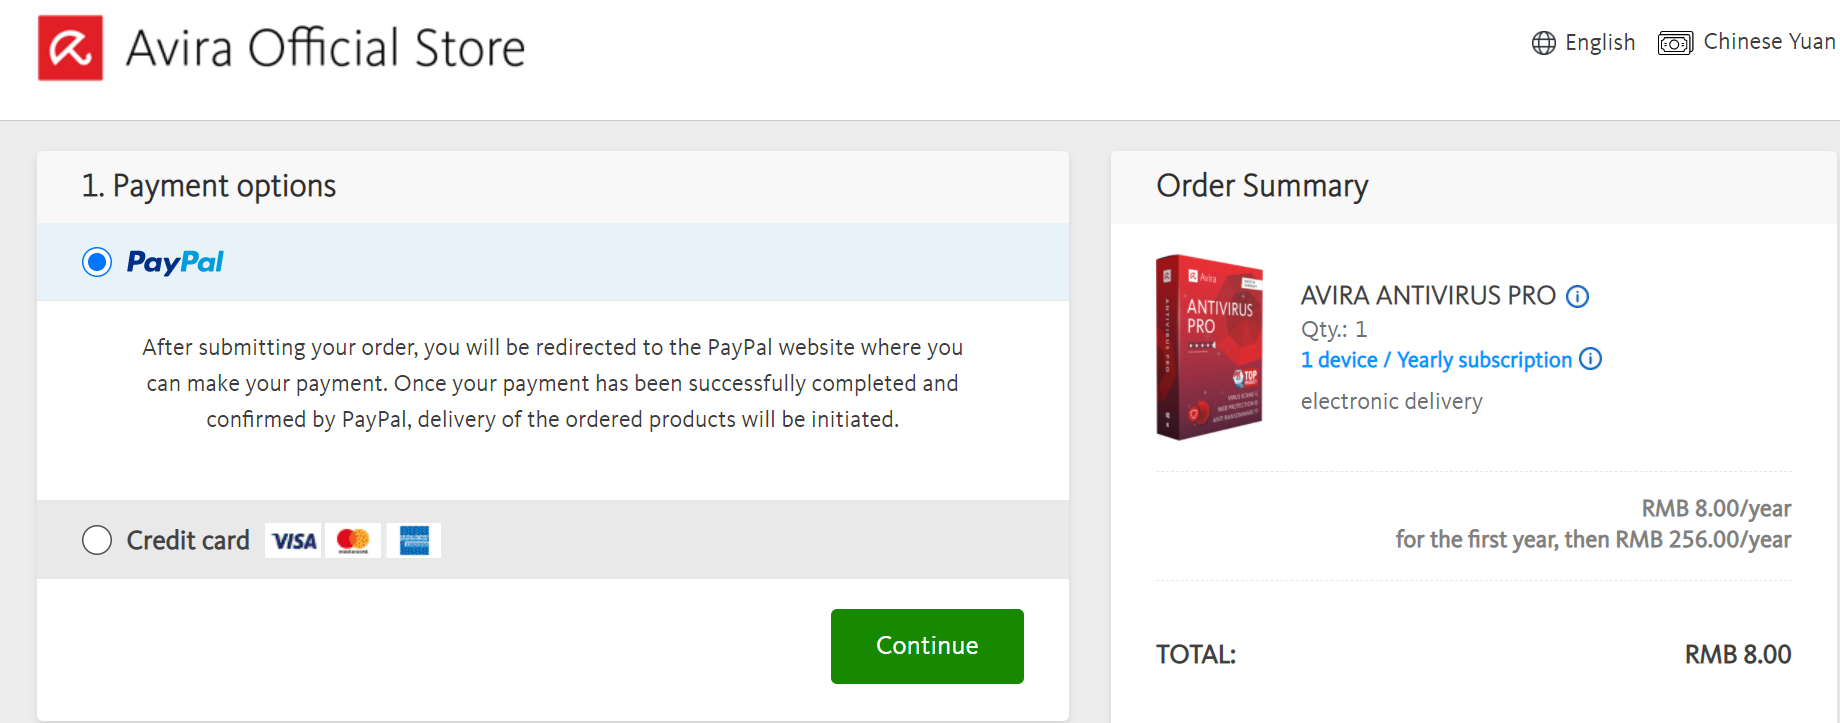1840x723 pixels.
Task: Select the Credit card radio button
Action: 97,540
